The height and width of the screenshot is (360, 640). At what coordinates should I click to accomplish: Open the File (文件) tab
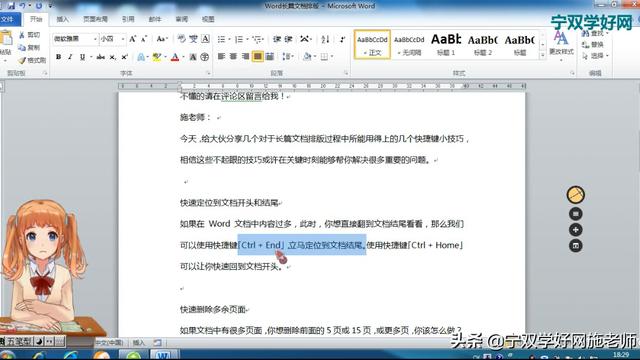(x=7, y=19)
